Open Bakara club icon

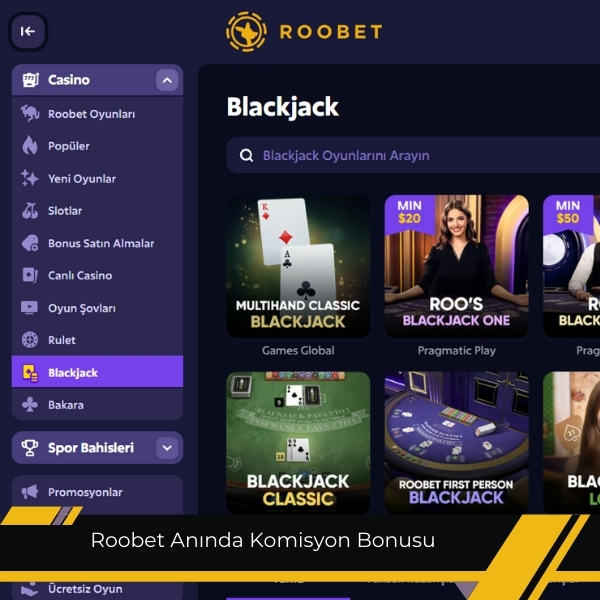coord(30,404)
